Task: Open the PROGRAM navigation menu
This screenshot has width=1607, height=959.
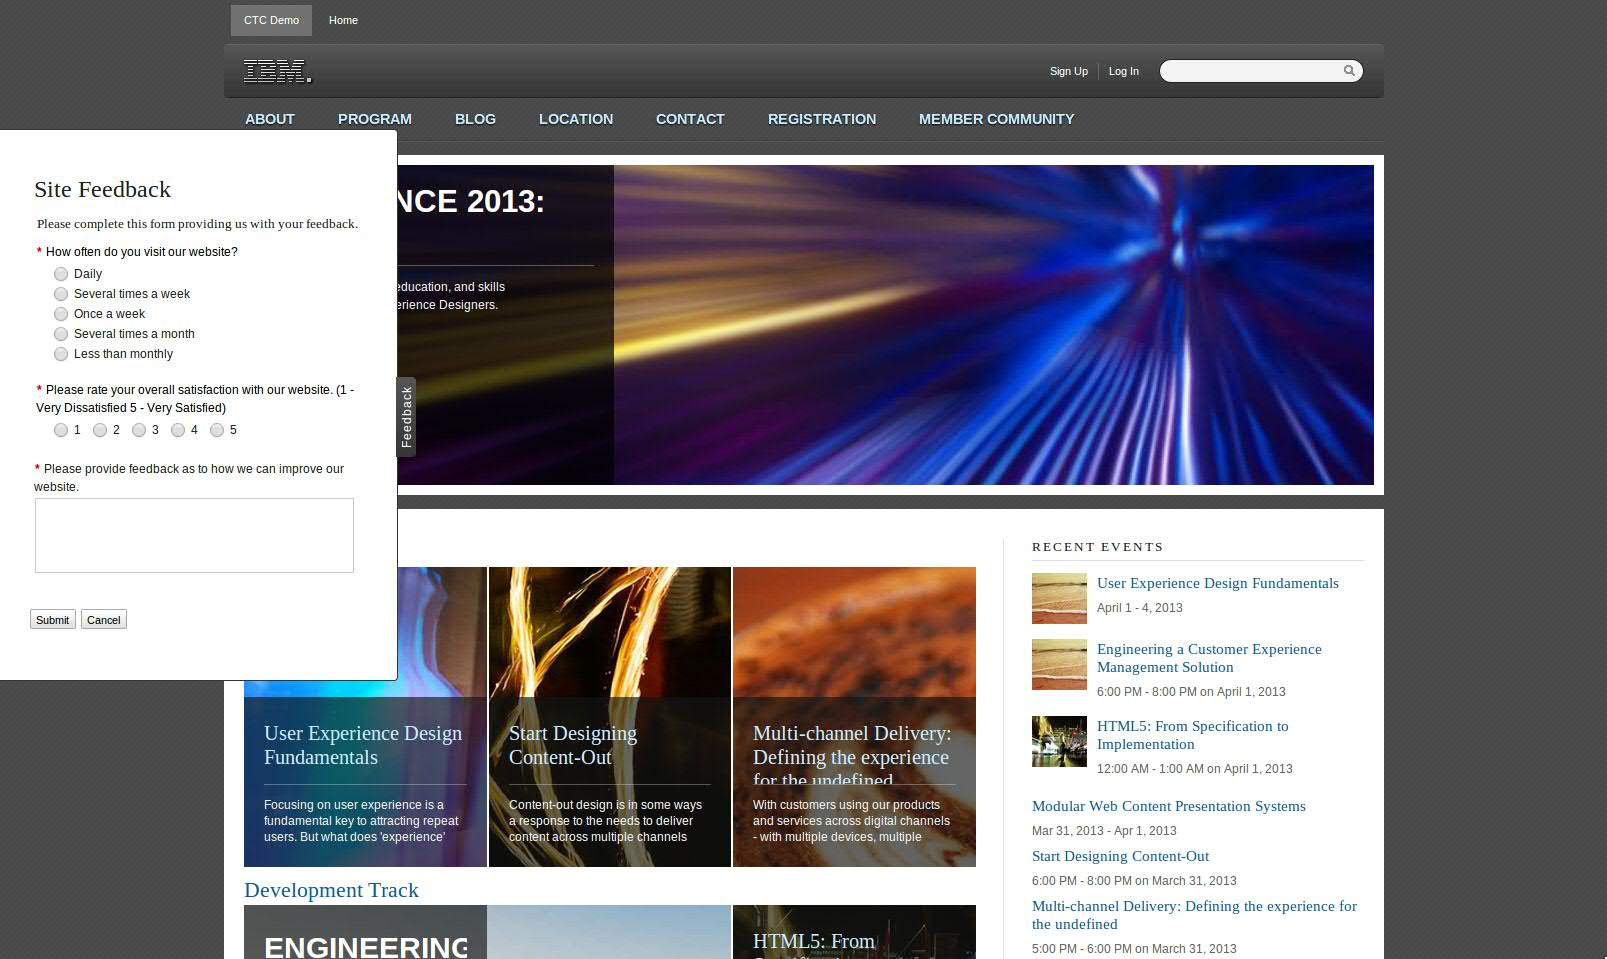Action: click(374, 119)
